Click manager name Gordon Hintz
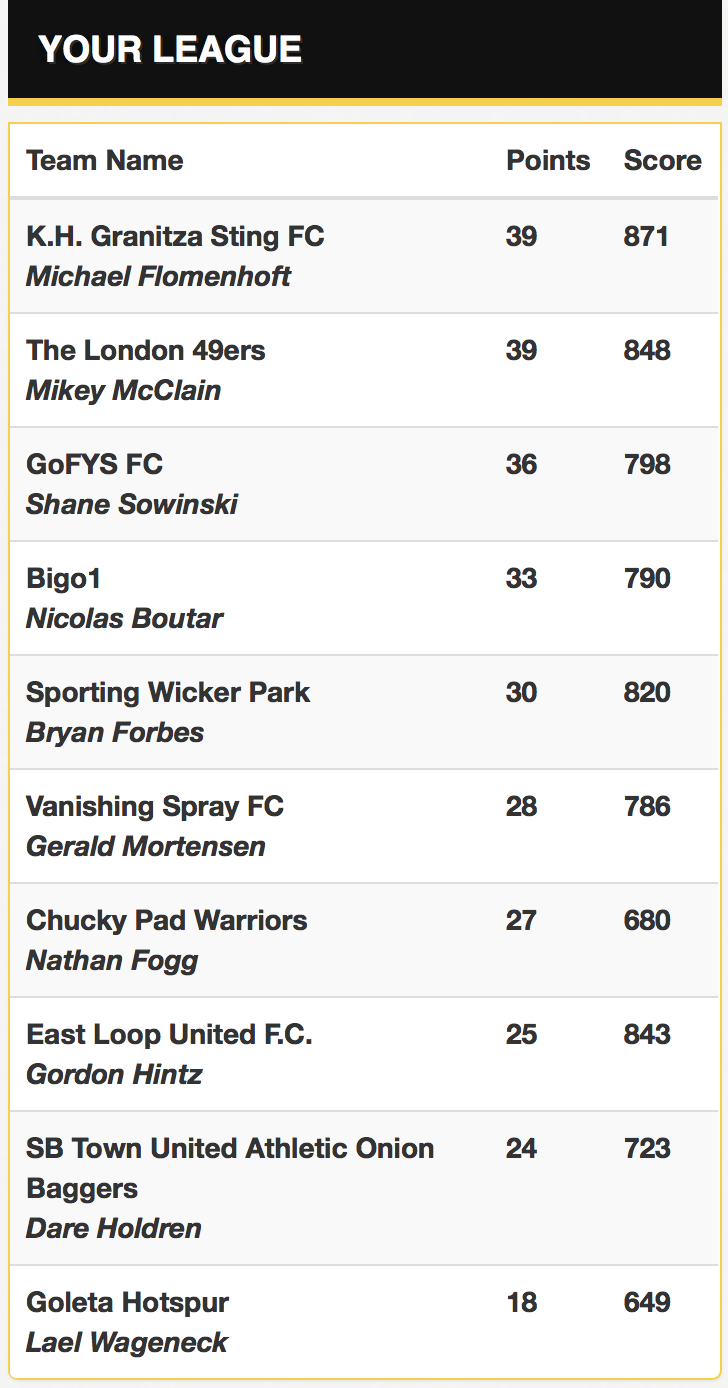Image resolution: width=728 pixels, height=1388 pixels. [x=114, y=1075]
